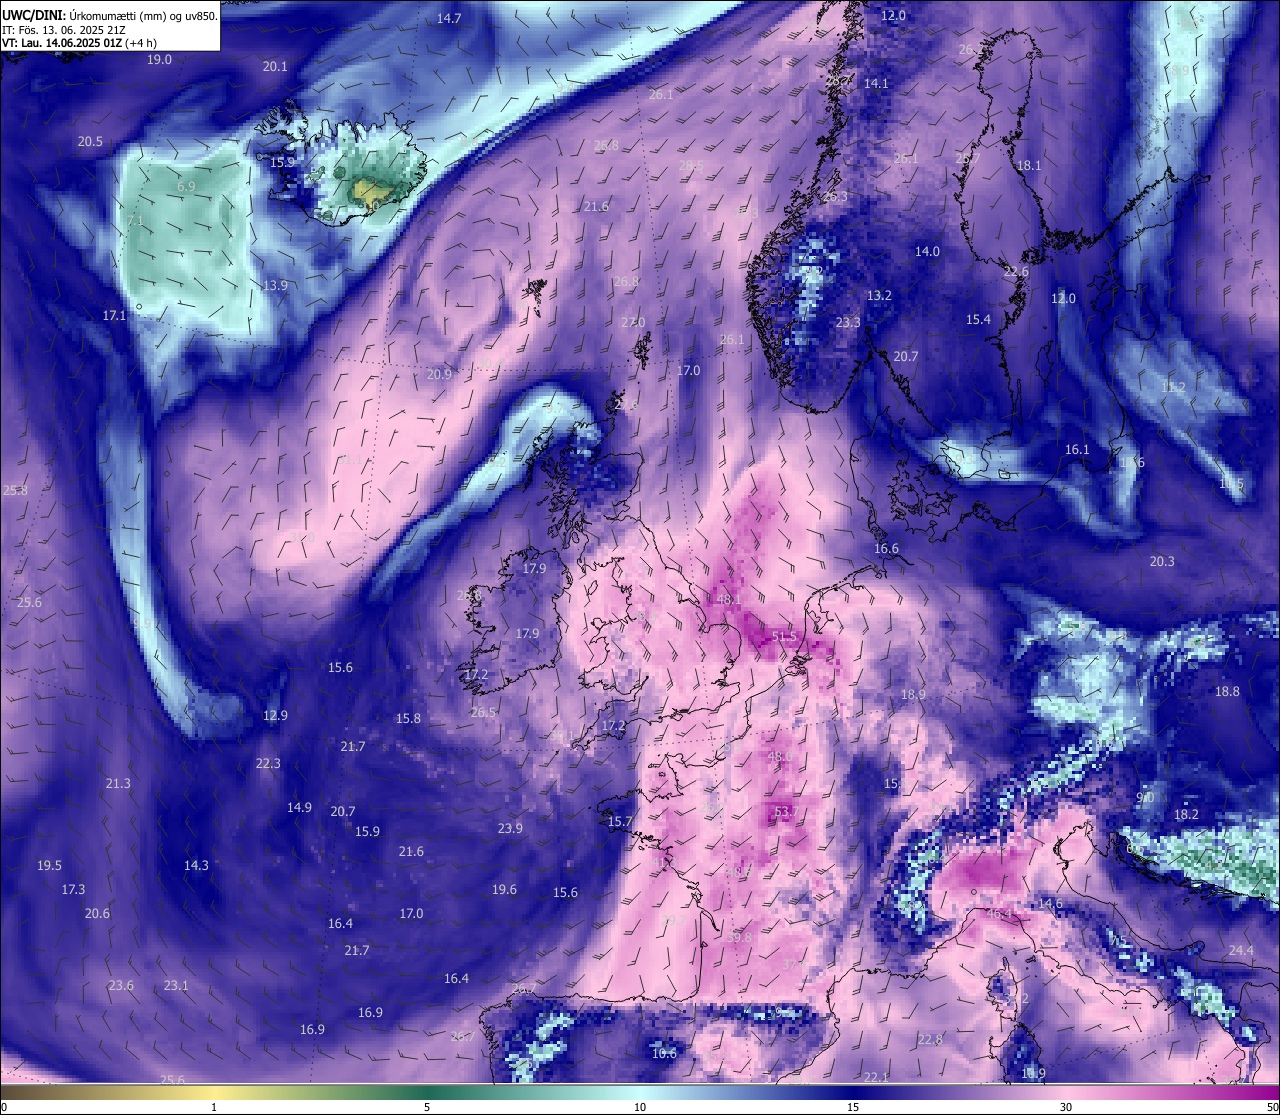Click the 16.1 value over the Baltic
1280x1115 pixels.
pyautogui.click(x=1077, y=450)
